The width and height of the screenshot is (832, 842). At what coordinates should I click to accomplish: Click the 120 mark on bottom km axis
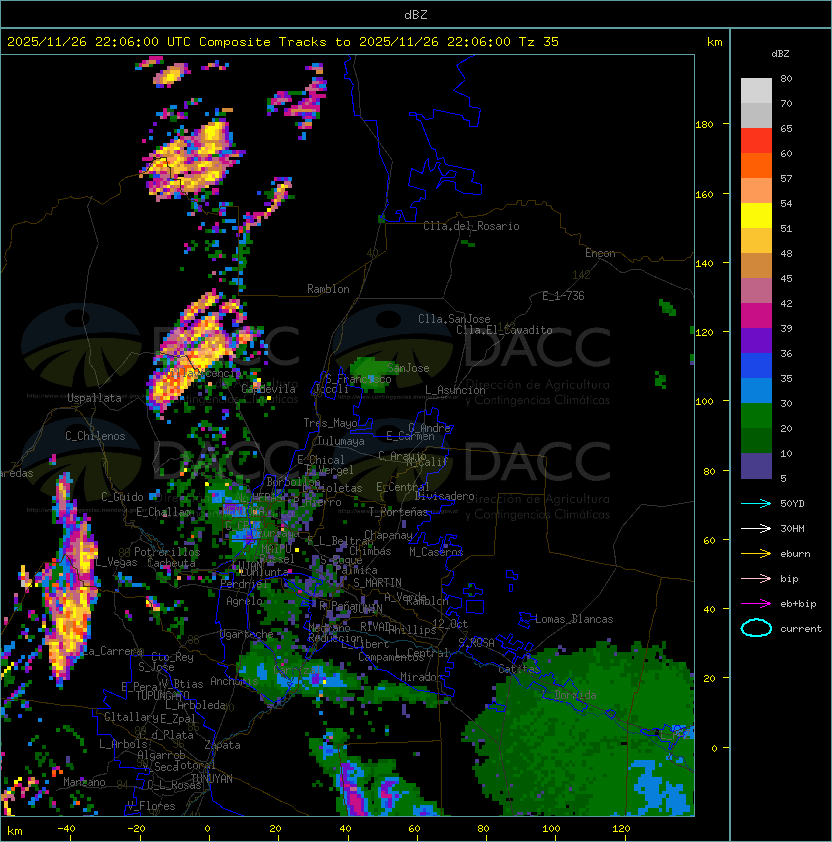coord(621,829)
